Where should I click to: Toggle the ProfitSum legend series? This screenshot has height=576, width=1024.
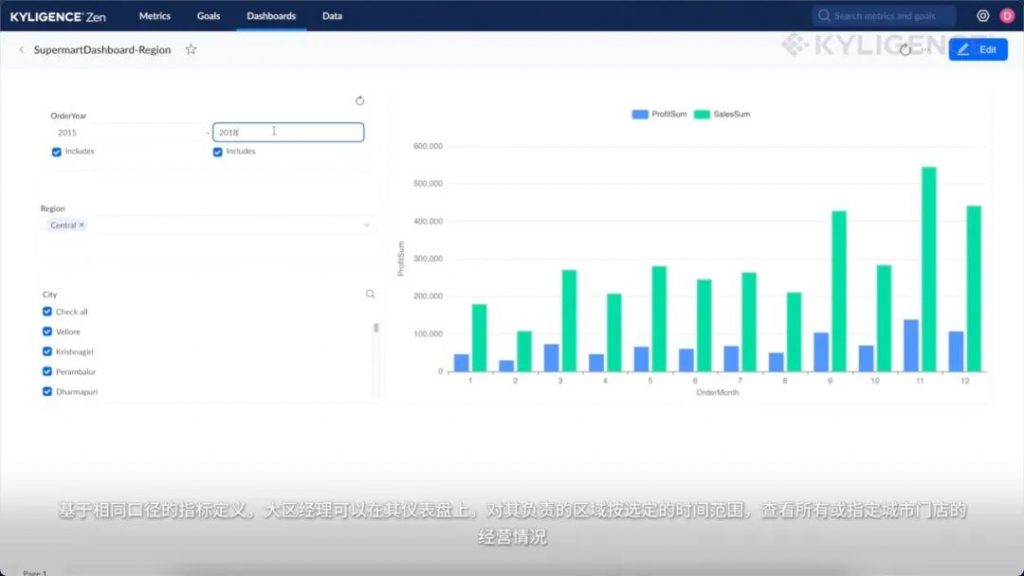659,114
